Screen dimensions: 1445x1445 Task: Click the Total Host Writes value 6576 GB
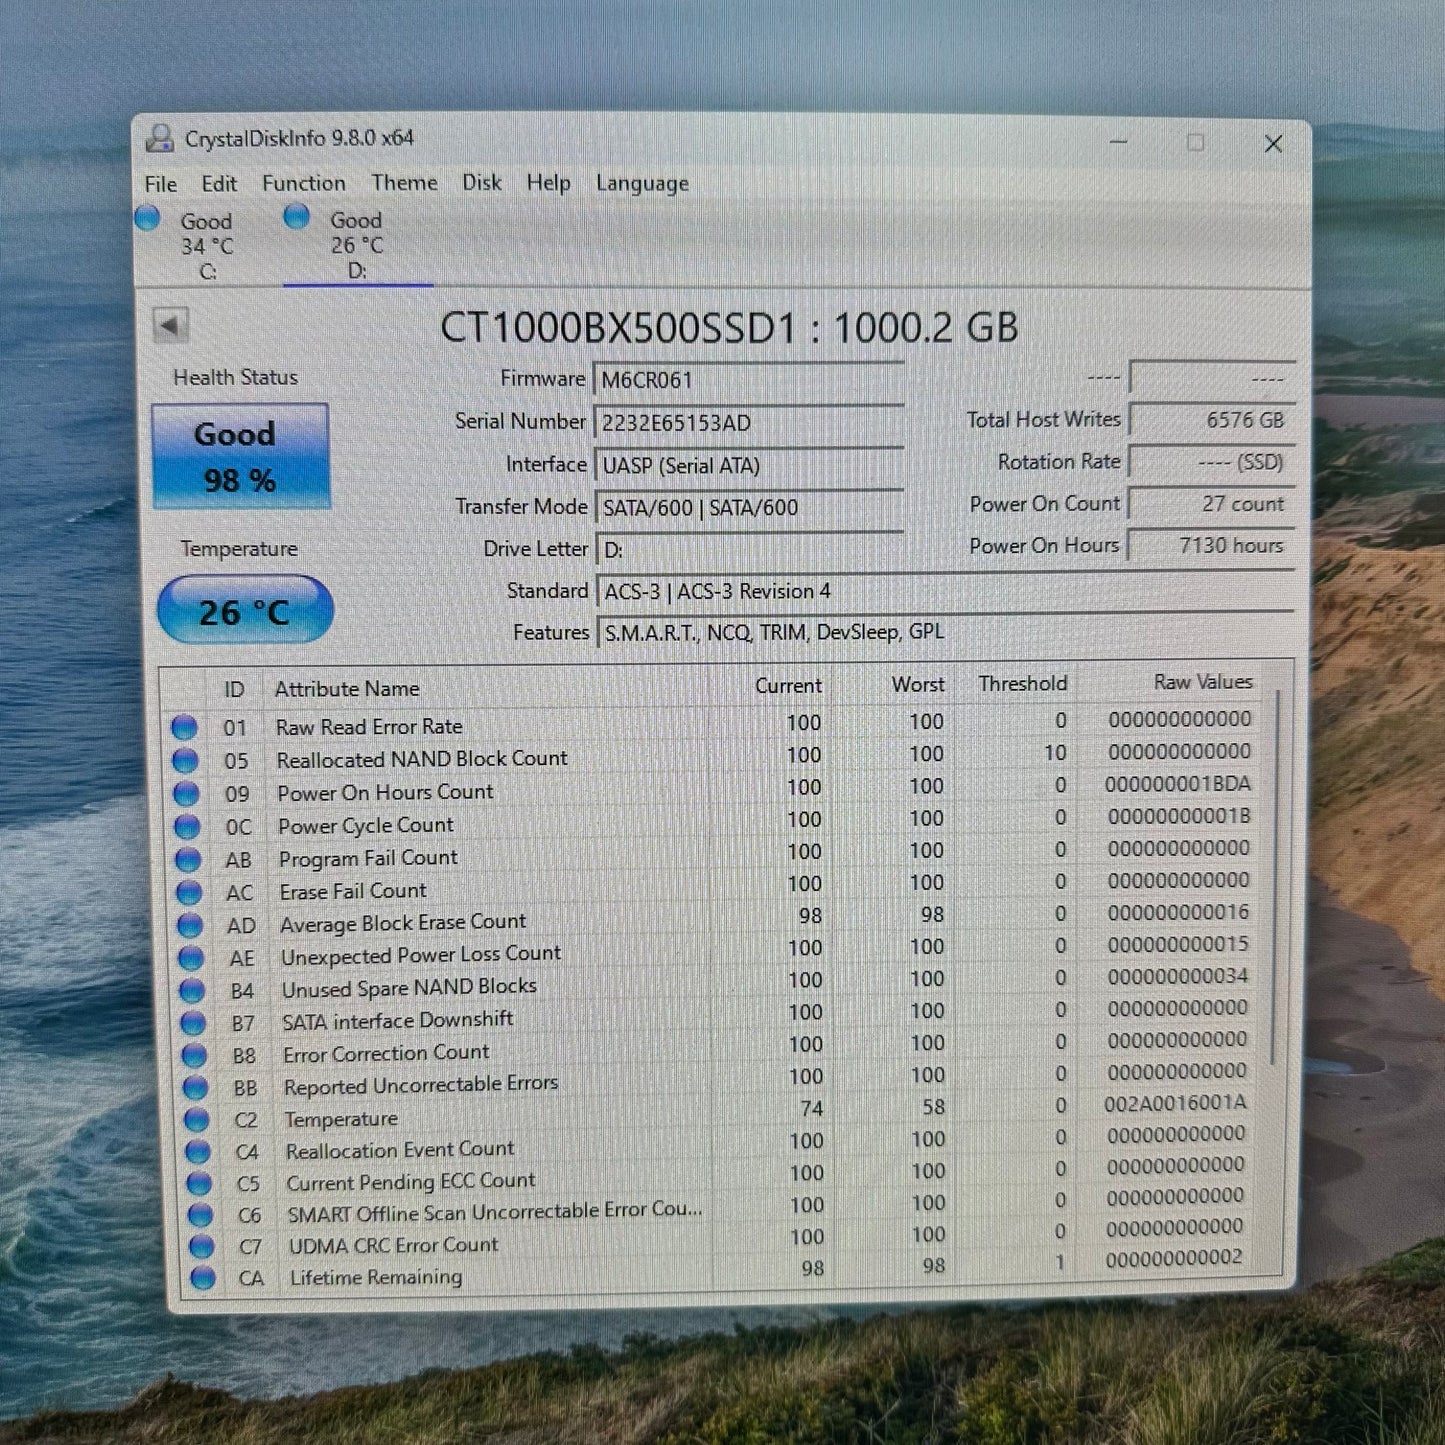(1212, 420)
